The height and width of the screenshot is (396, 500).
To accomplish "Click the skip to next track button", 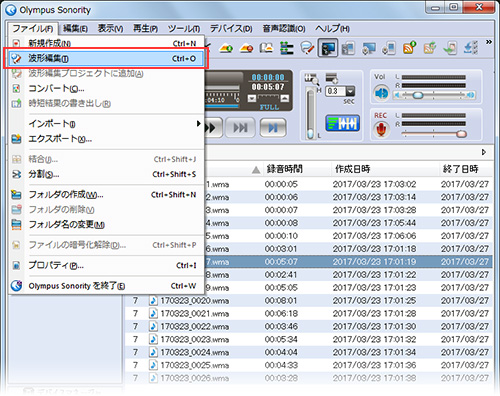I will click(240, 128).
